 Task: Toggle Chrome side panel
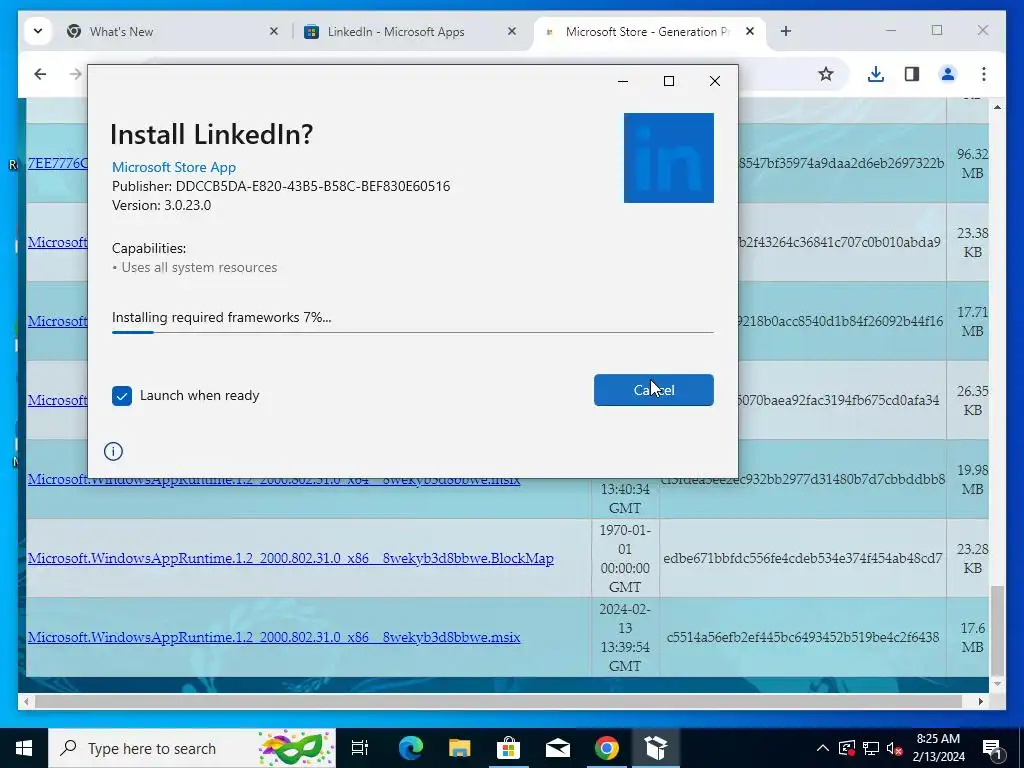[x=912, y=74]
